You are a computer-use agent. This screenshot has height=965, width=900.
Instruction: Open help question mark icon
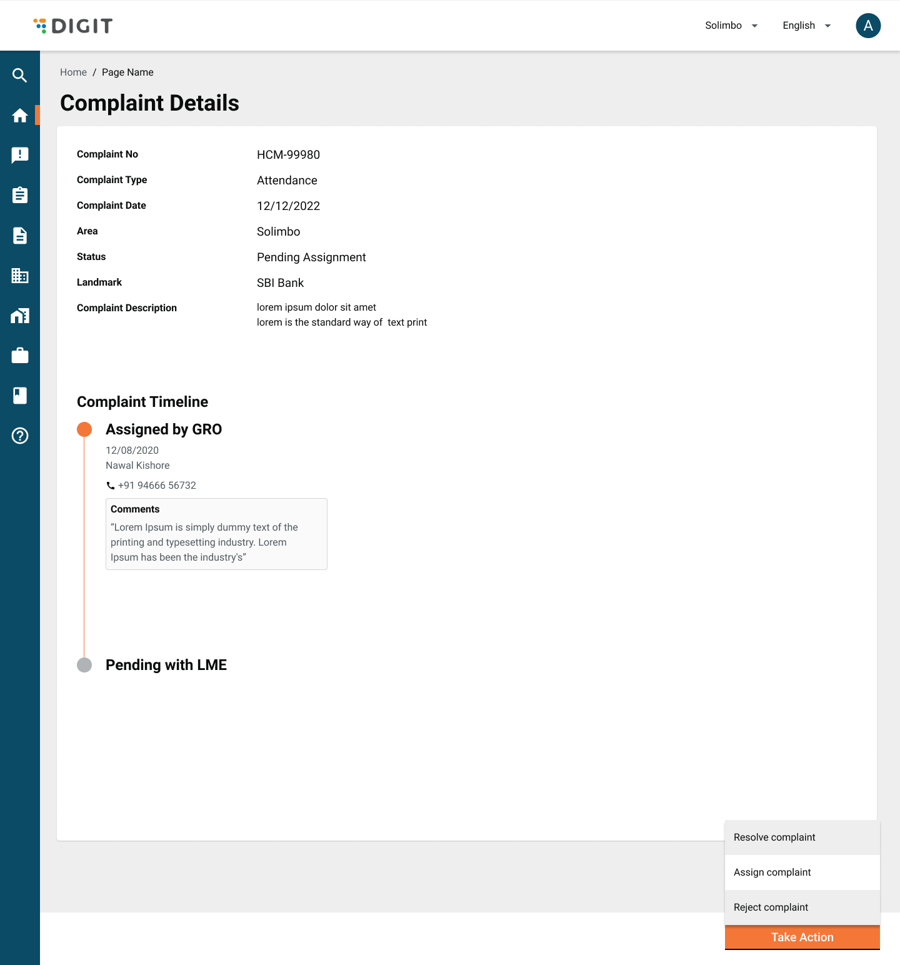(x=20, y=436)
